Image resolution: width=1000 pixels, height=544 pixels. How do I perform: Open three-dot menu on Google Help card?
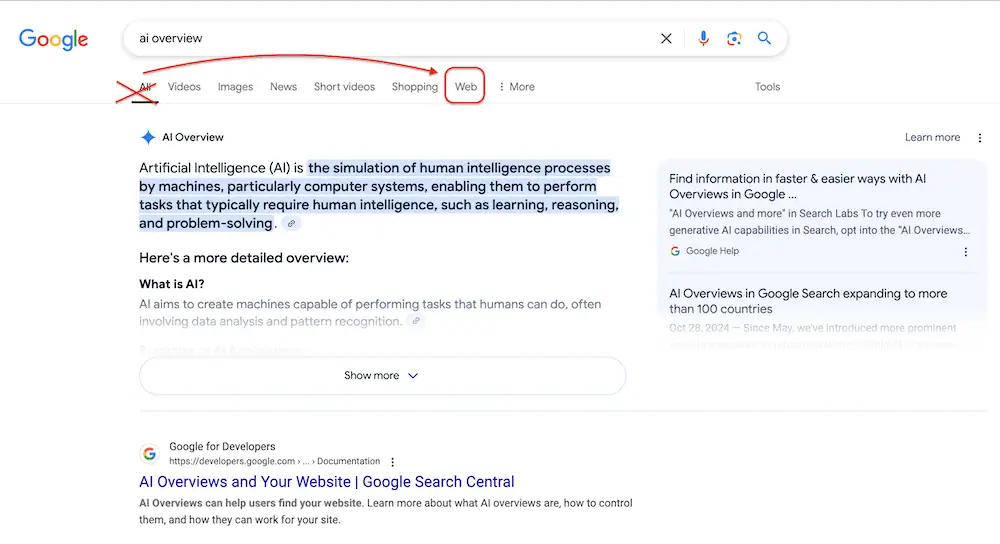pyautogui.click(x=966, y=252)
